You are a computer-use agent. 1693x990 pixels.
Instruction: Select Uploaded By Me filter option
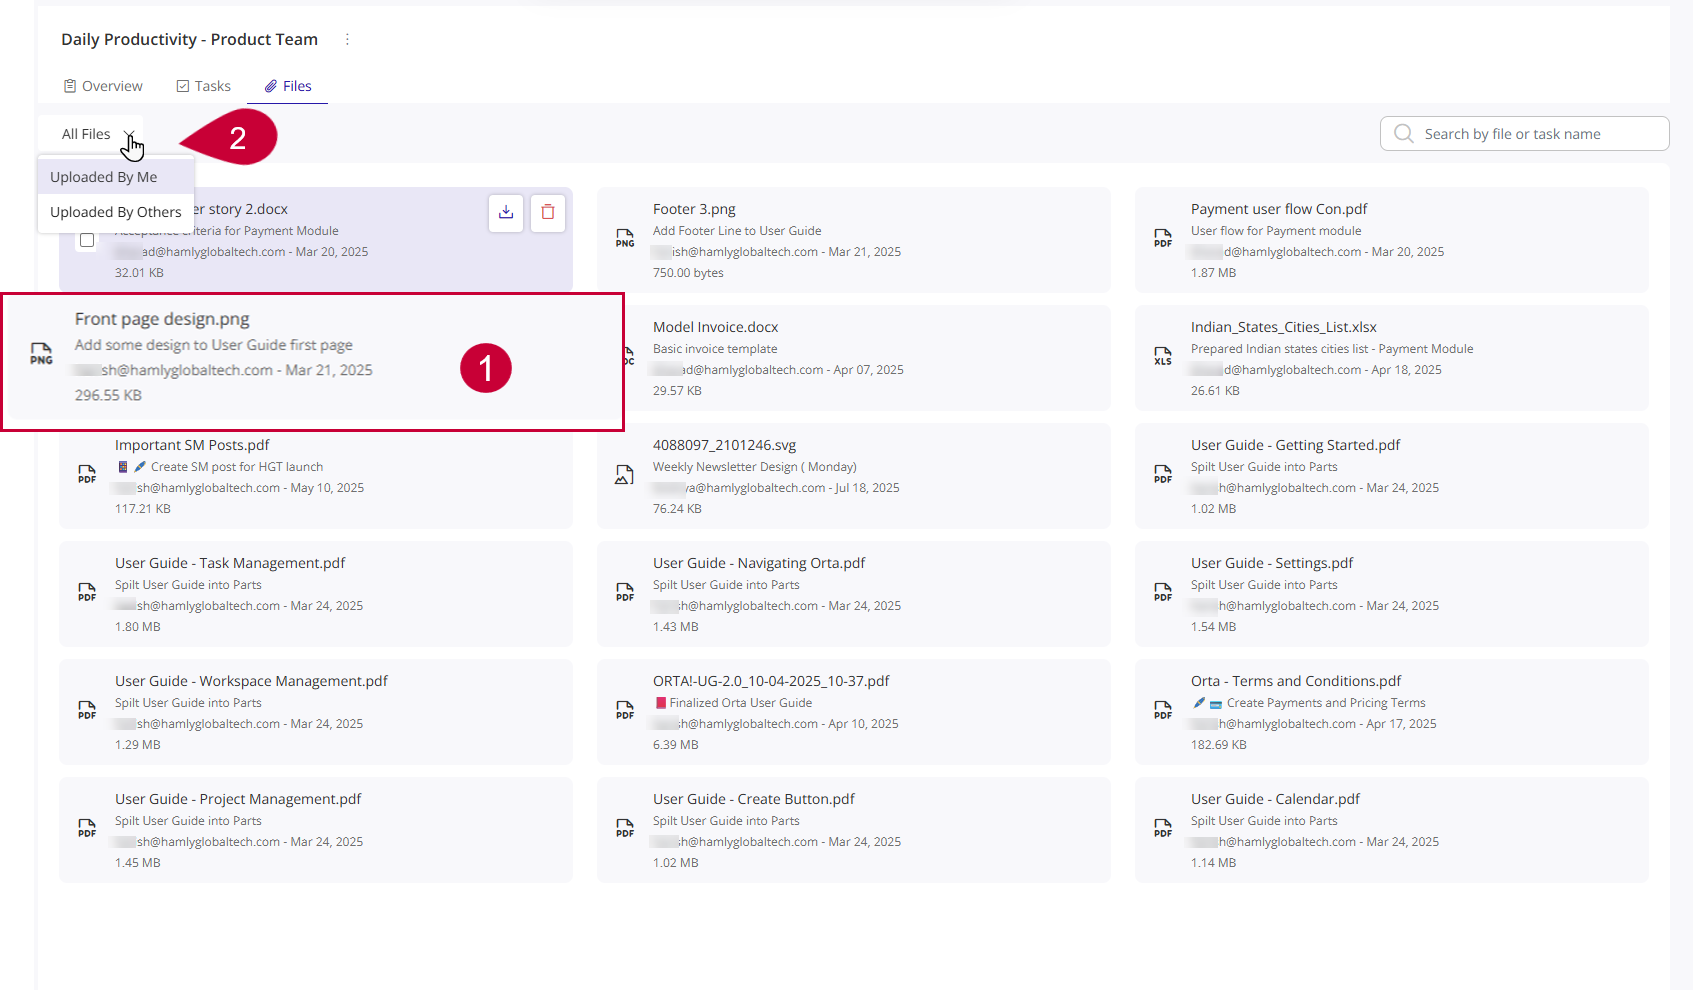tap(104, 177)
